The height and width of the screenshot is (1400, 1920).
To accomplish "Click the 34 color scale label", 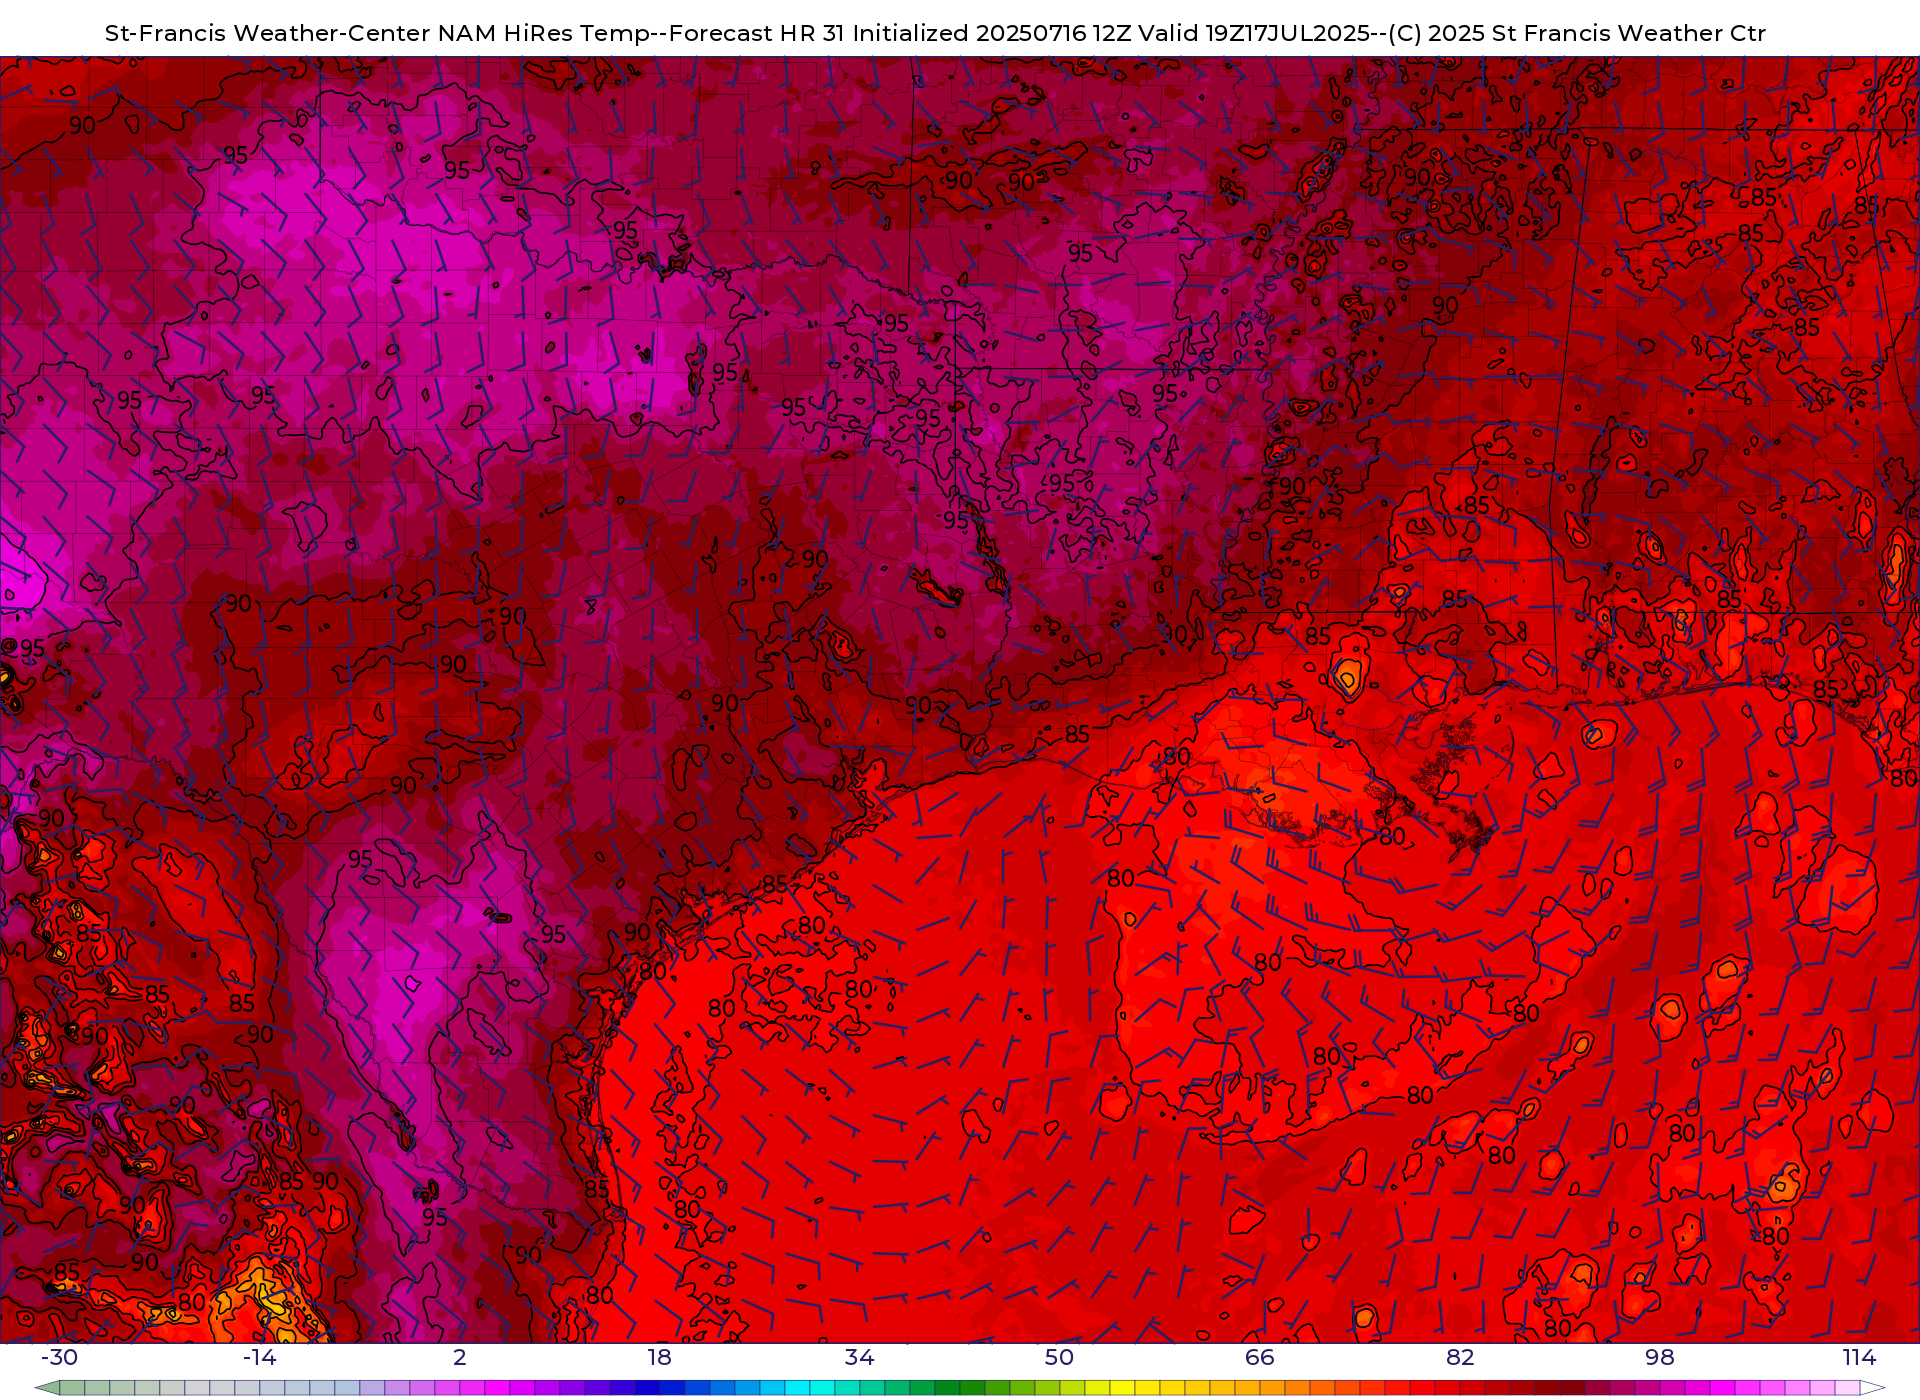I will click(x=860, y=1357).
